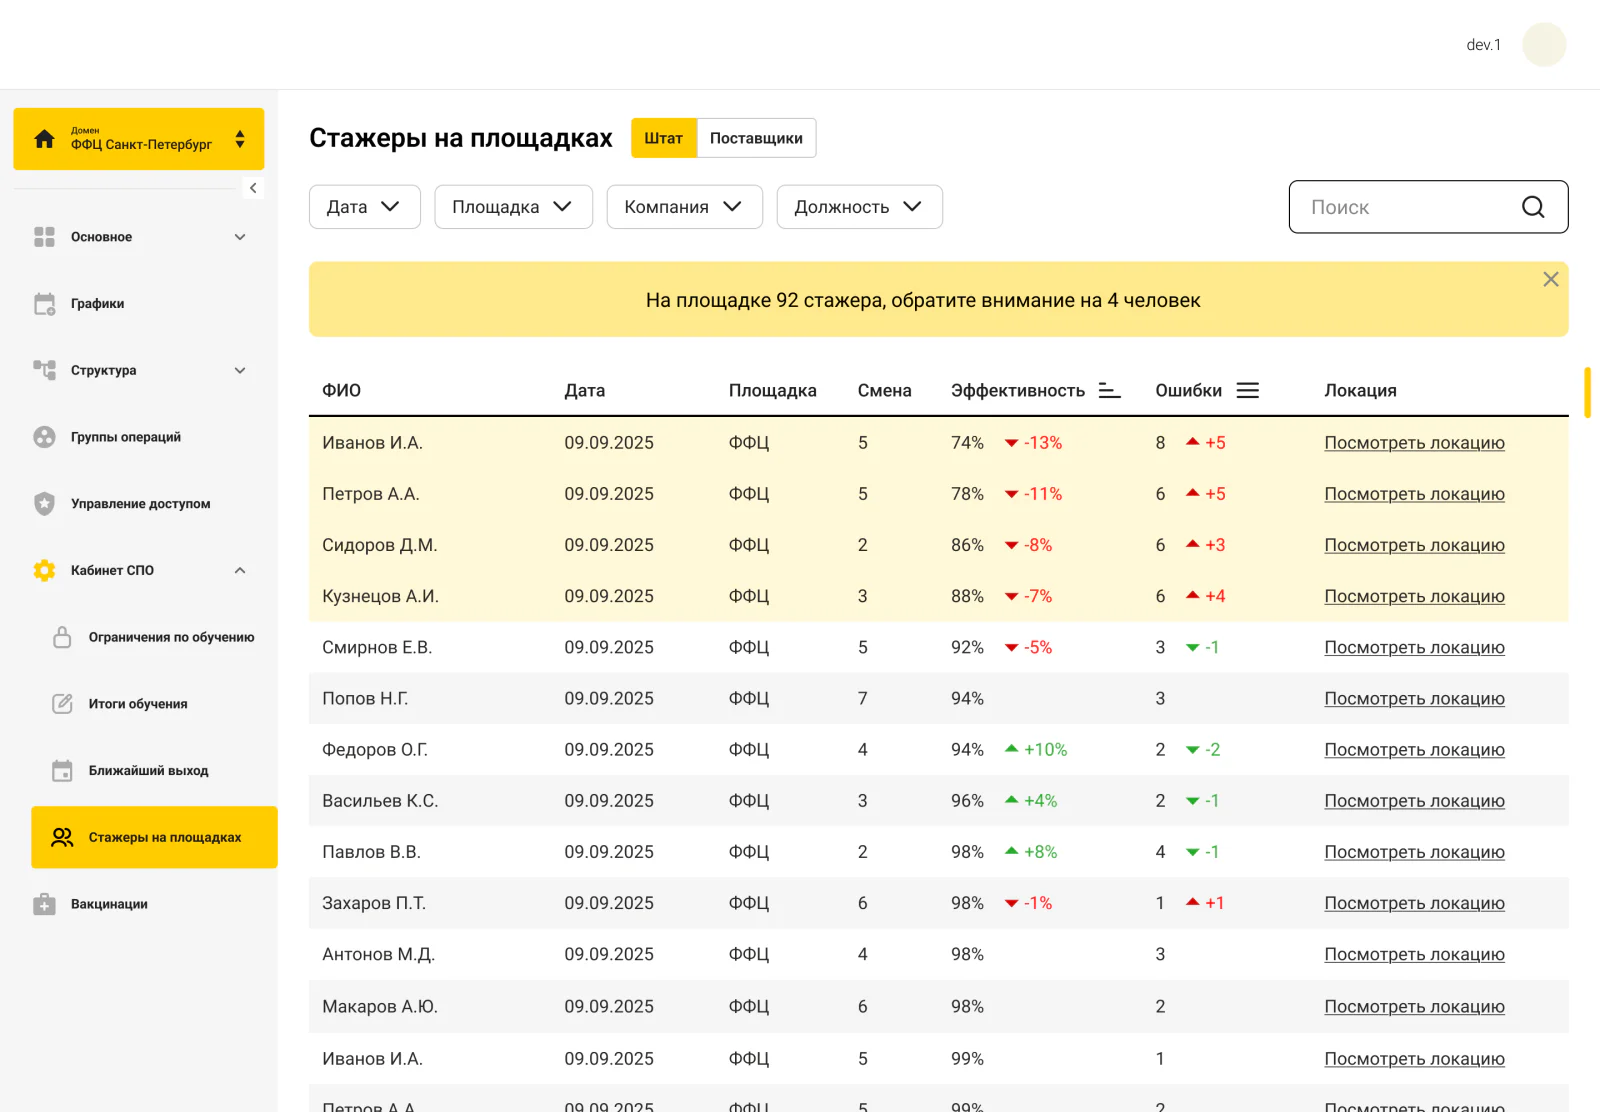1600x1112 pixels.
Task: Collapse the sidebar with the left chevron
Action: click(254, 188)
